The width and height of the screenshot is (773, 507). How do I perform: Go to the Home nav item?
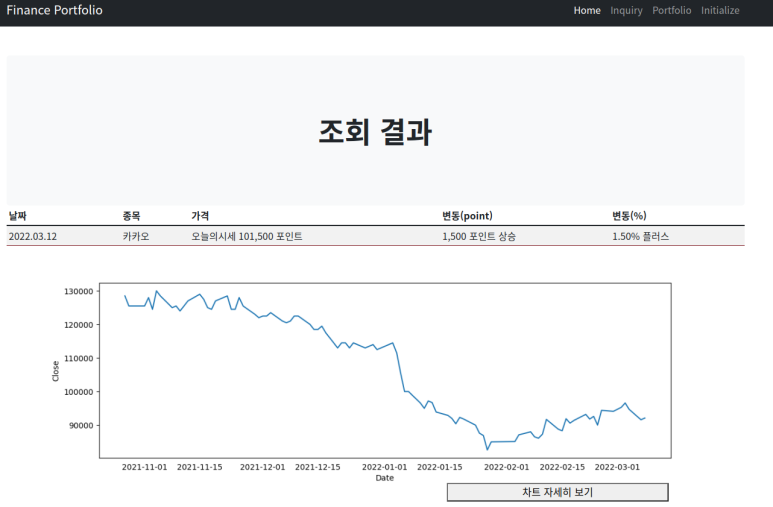(587, 10)
